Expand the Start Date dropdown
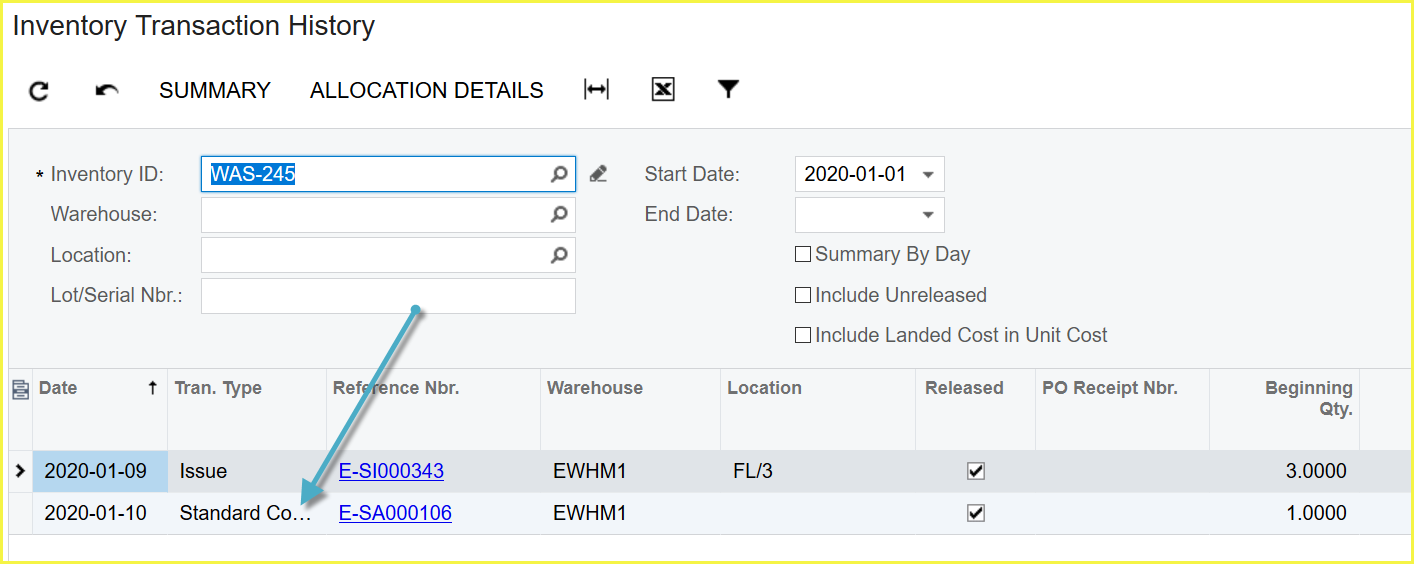The width and height of the screenshot is (1414, 564). click(928, 174)
